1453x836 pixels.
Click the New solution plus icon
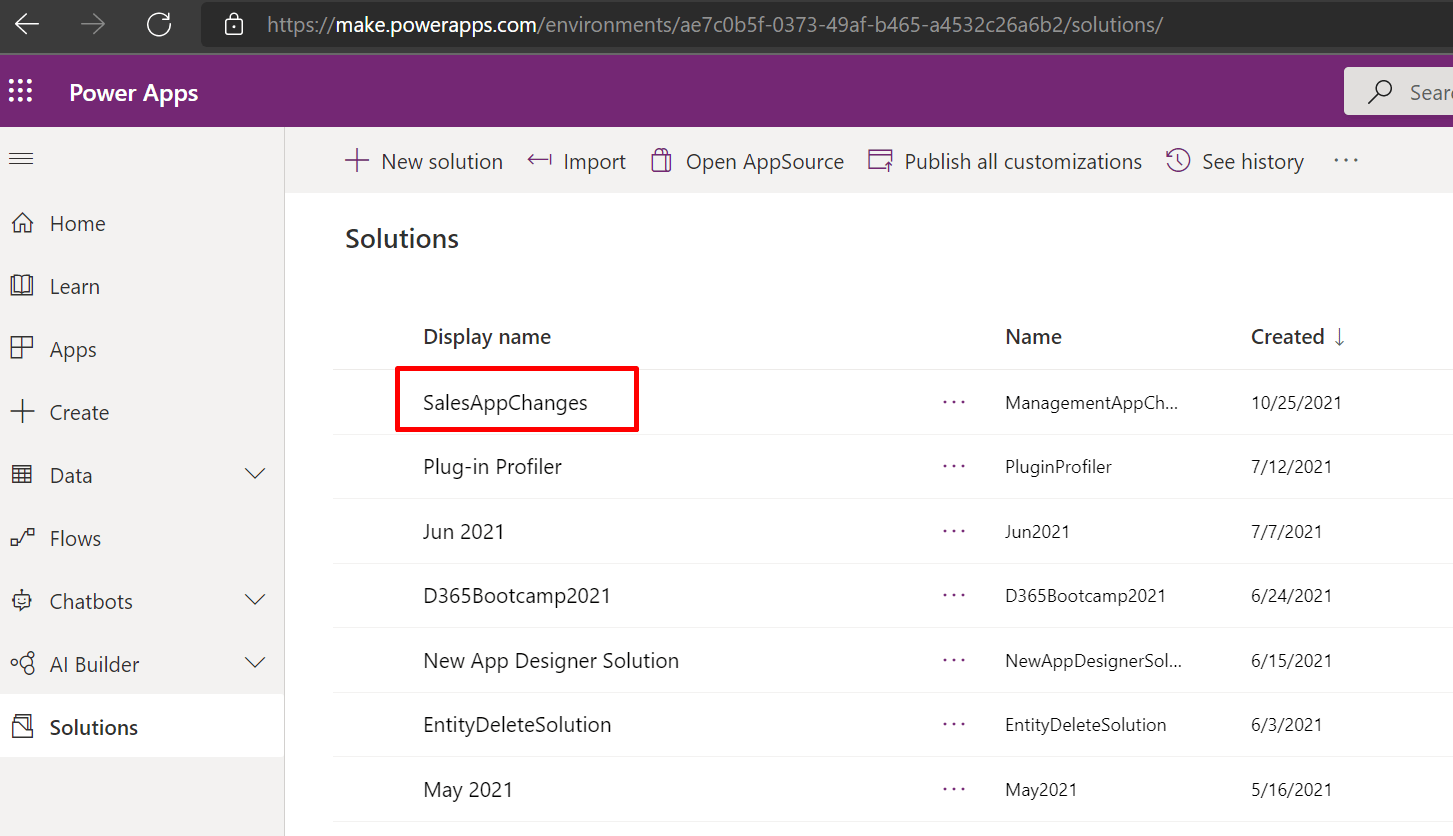click(357, 161)
